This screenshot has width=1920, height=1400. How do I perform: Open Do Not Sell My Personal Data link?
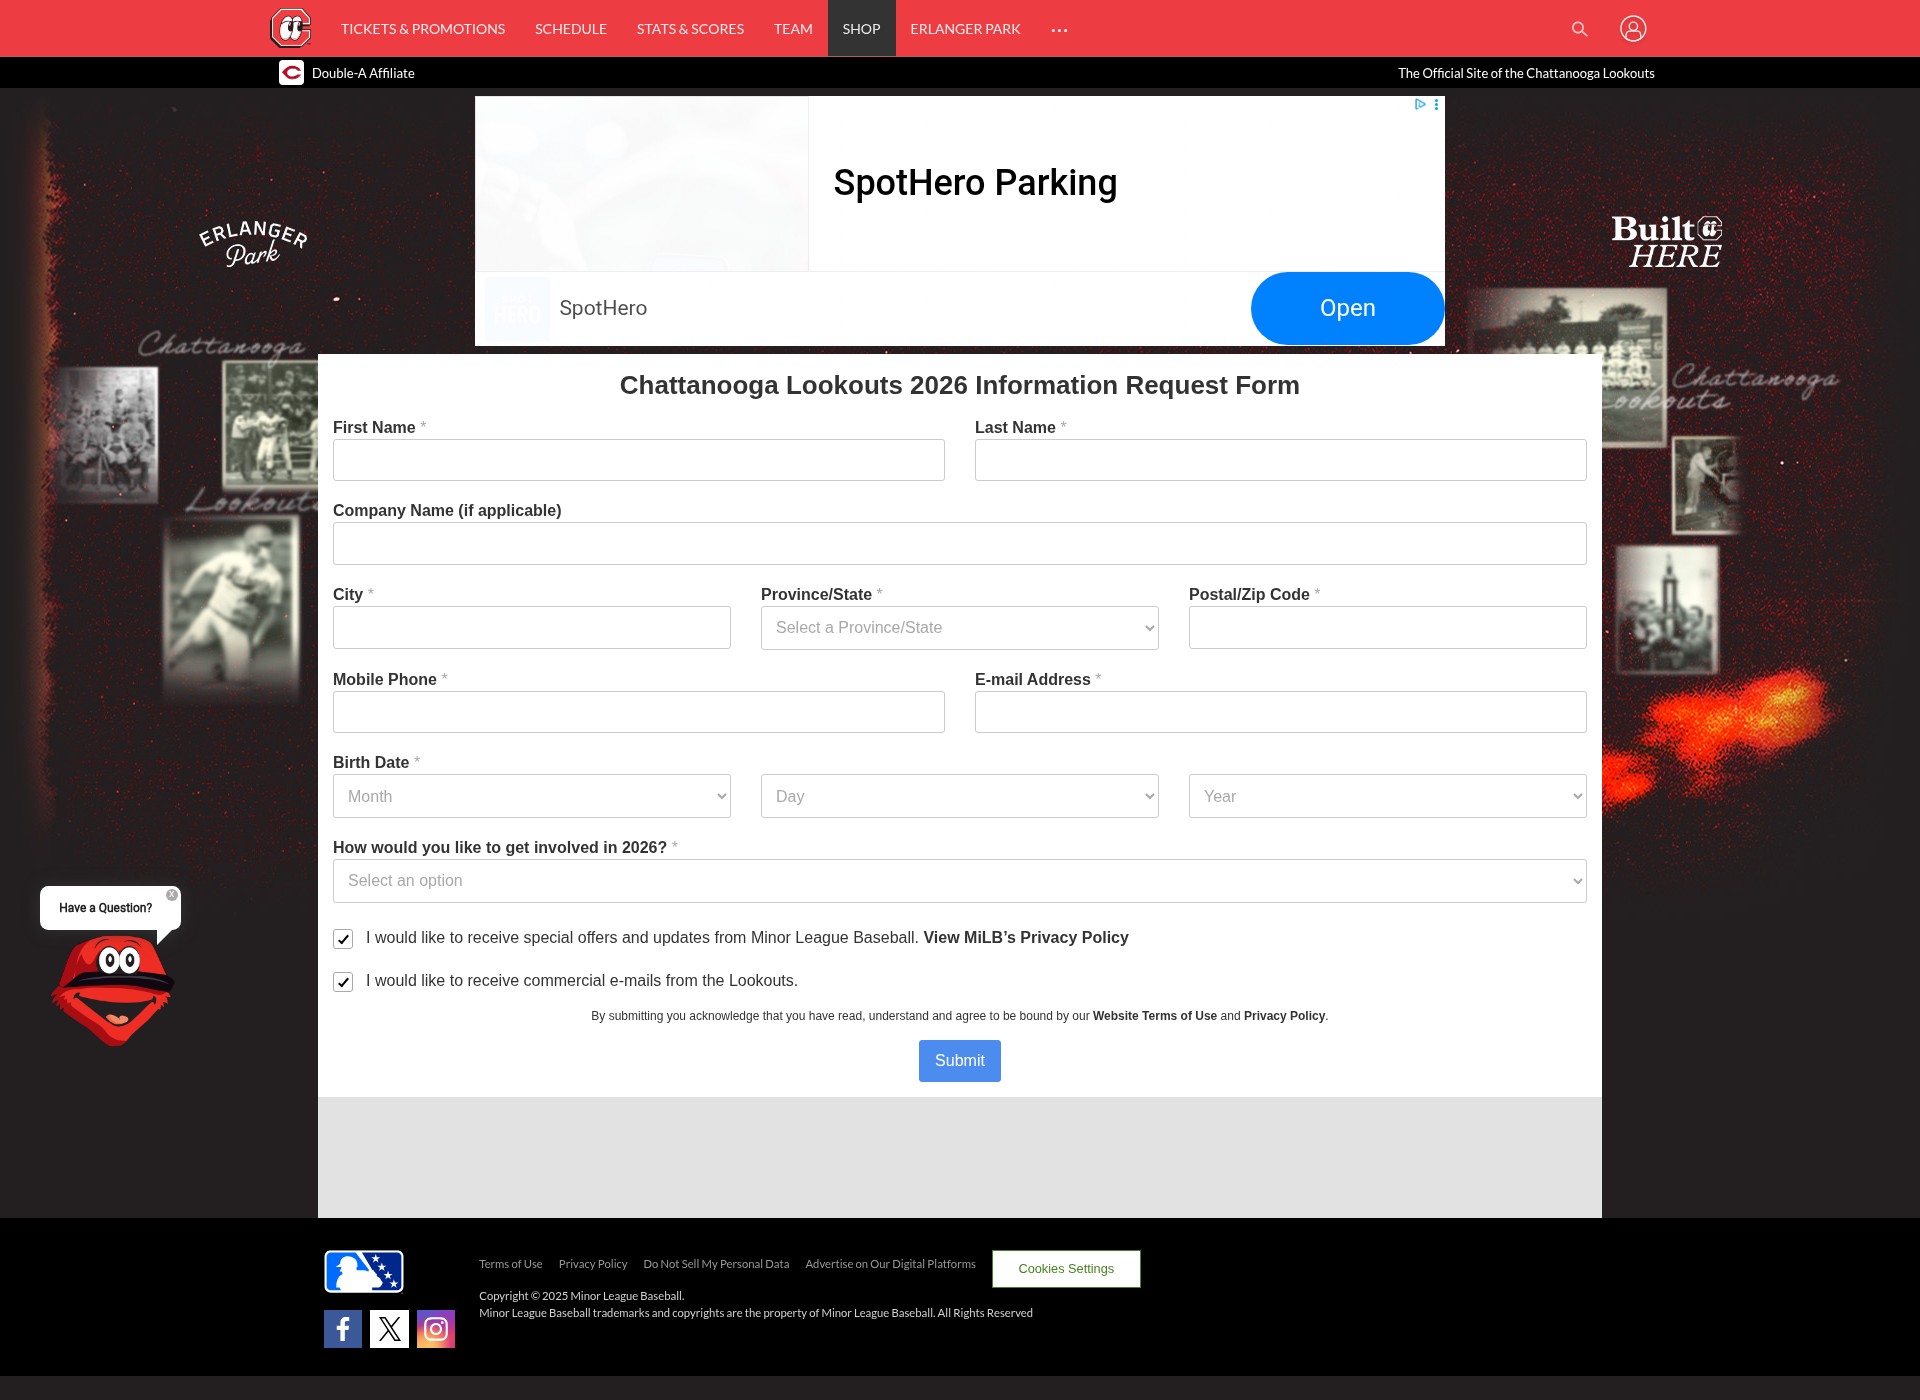click(x=716, y=1264)
